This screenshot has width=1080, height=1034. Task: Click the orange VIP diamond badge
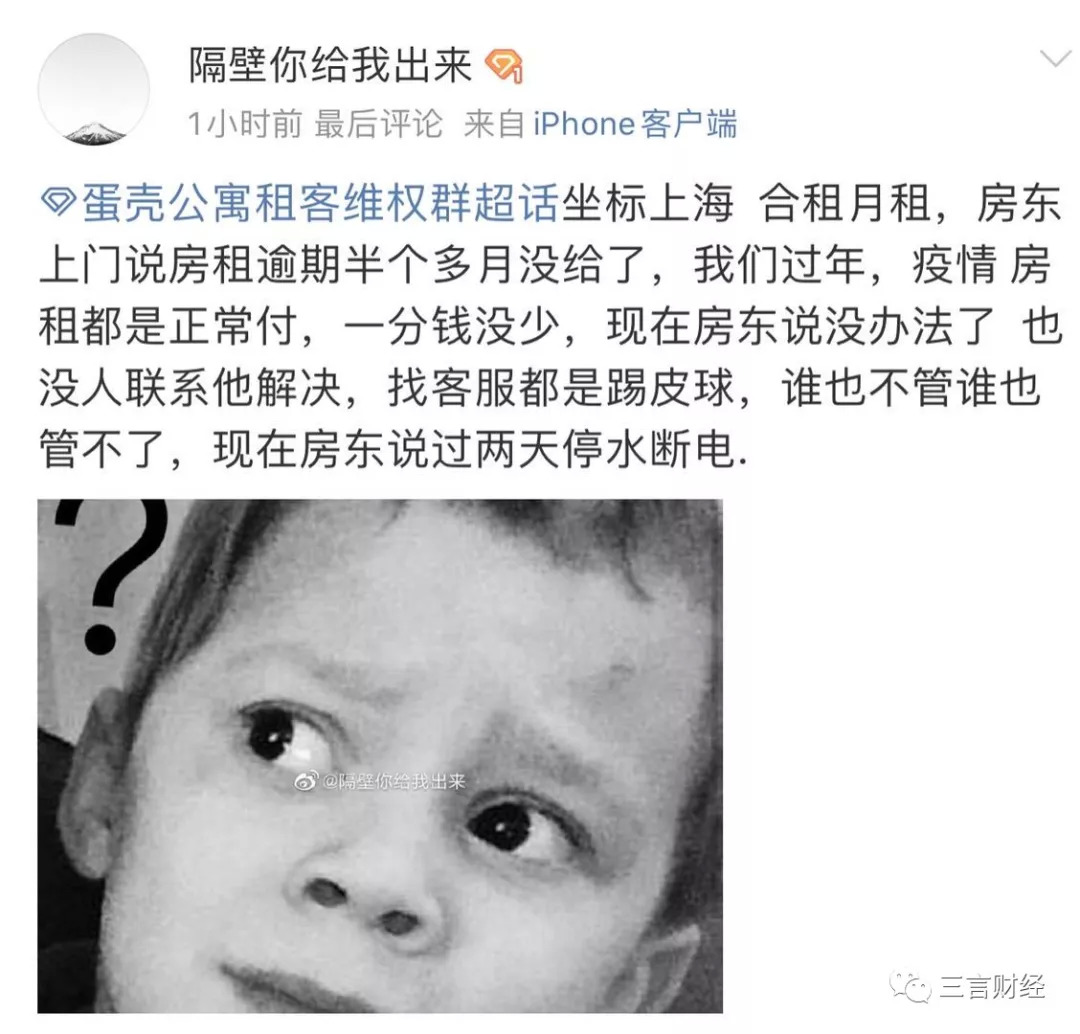coord(503,66)
